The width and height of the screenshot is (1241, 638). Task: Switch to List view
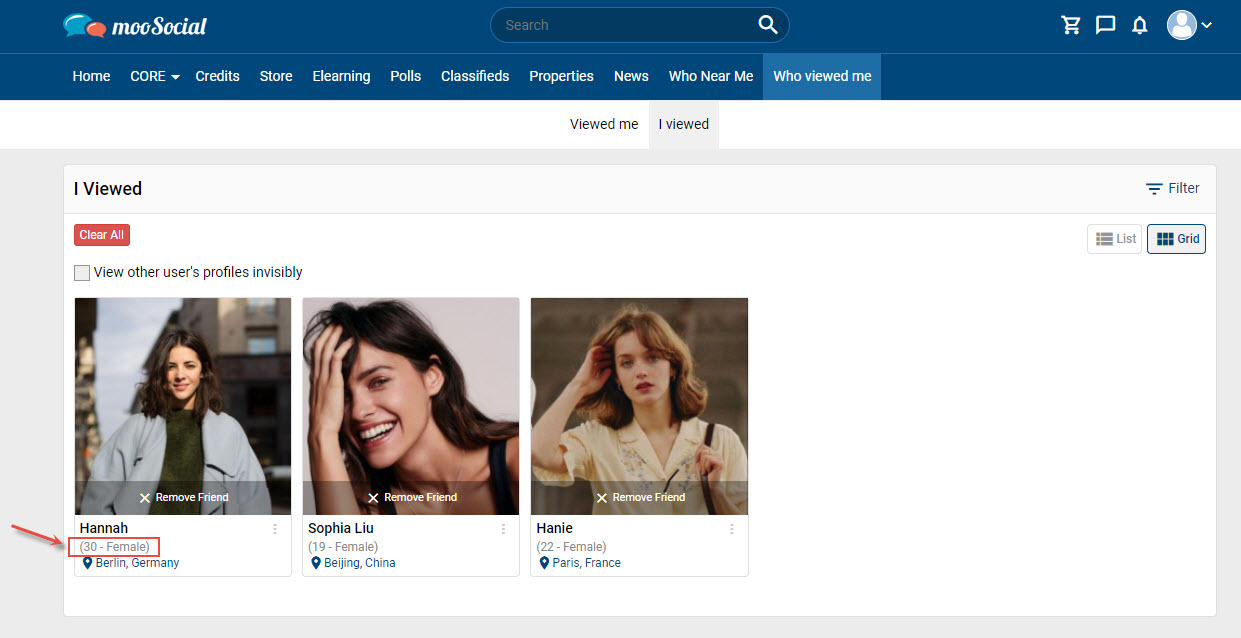pyautogui.click(x=1115, y=239)
